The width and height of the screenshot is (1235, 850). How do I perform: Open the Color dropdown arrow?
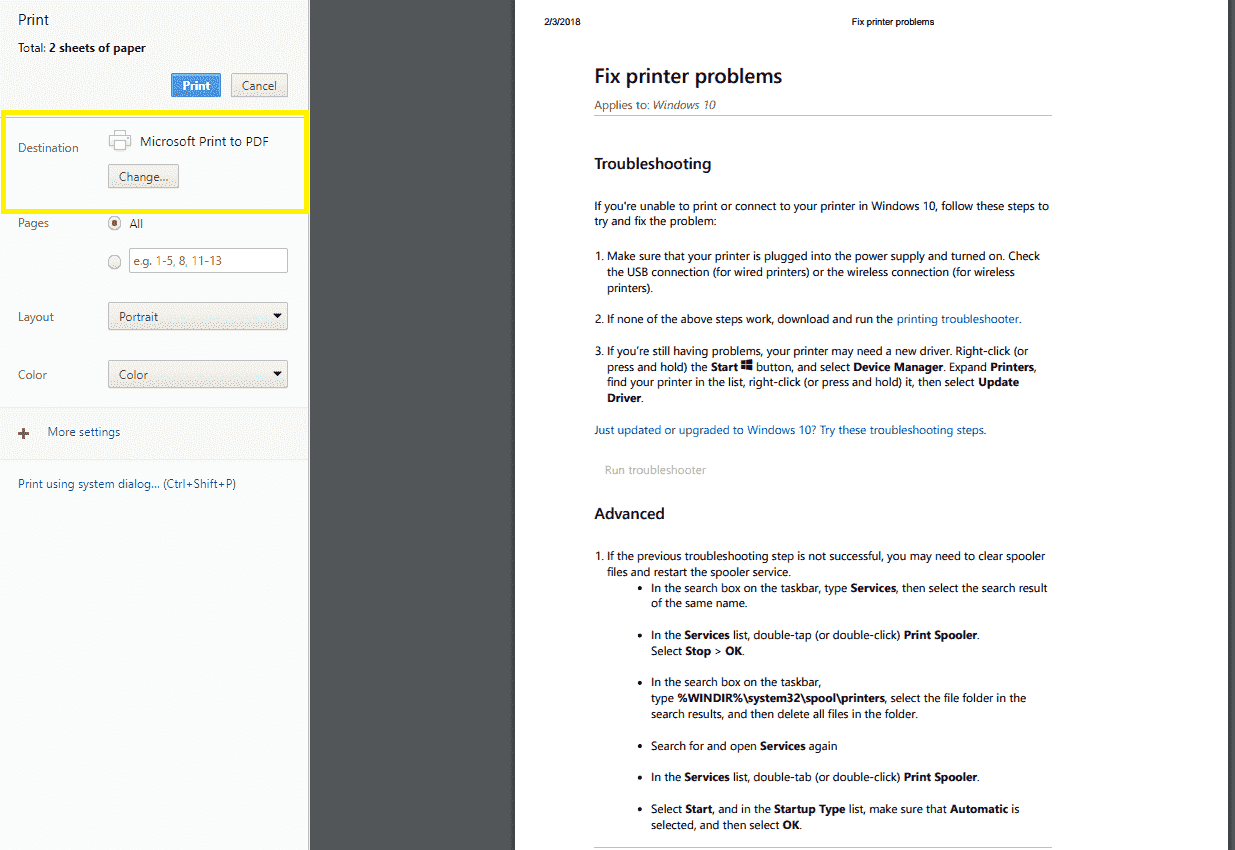tap(277, 374)
